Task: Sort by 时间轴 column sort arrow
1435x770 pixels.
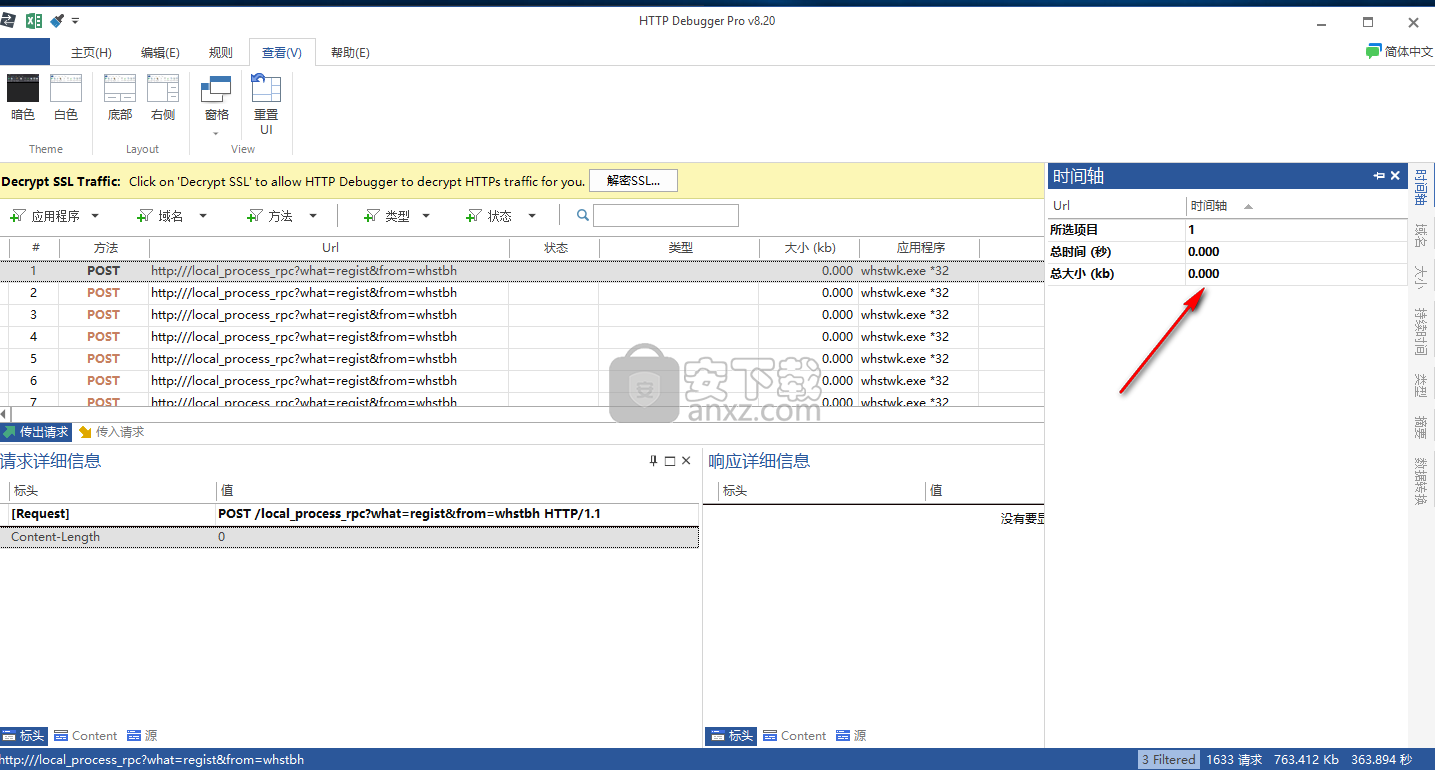Action: click(x=1248, y=207)
